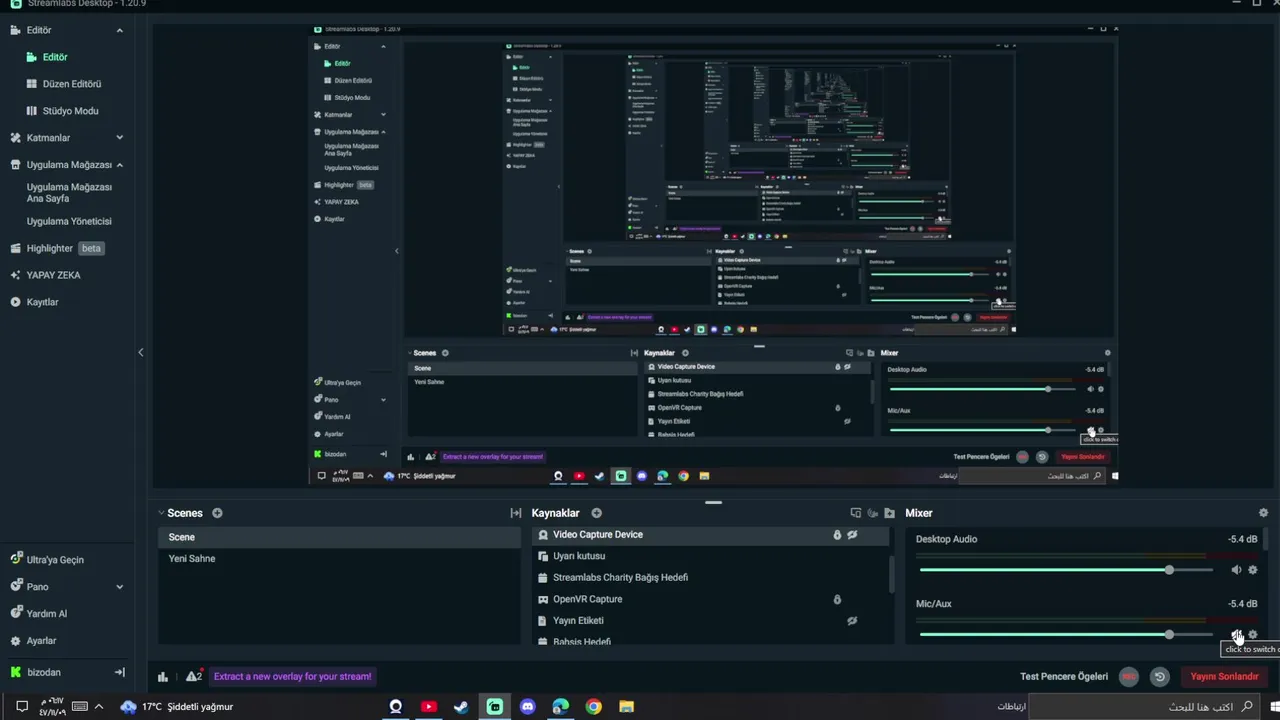Expand the Pano dropdown chevron
Image resolution: width=1280 pixels, height=720 pixels.
[119, 587]
